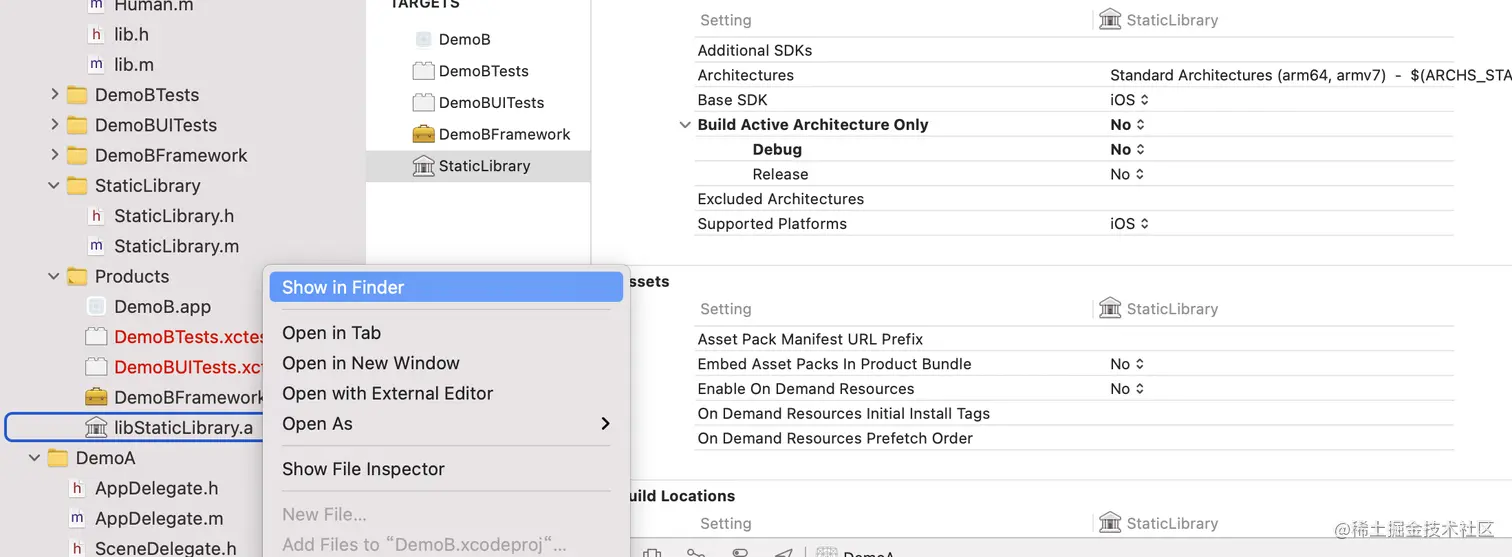Select the DemoBUITests target
1512x557 pixels.
(x=491, y=102)
